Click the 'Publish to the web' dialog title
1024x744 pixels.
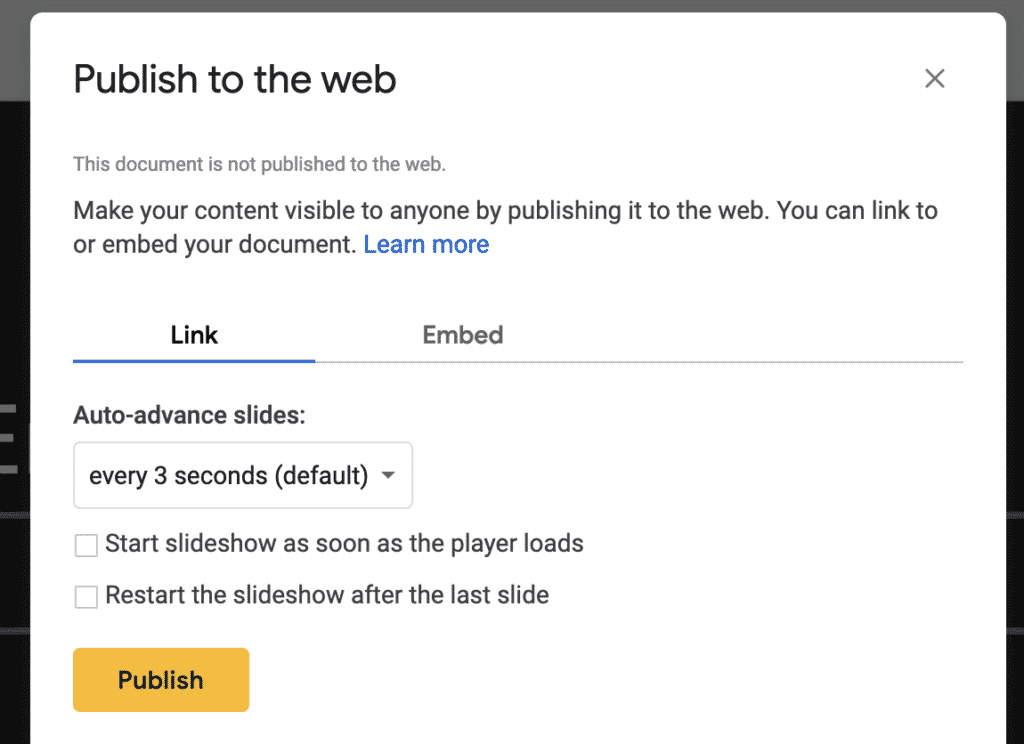(x=235, y=79)
